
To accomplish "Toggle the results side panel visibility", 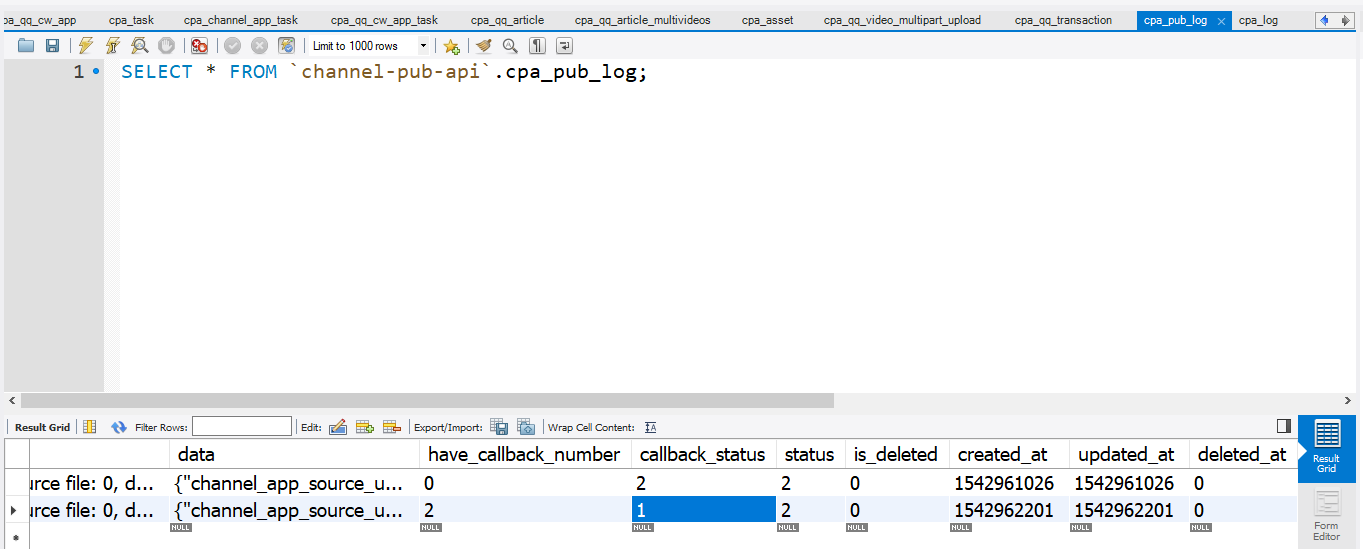I will point(1284,427).
